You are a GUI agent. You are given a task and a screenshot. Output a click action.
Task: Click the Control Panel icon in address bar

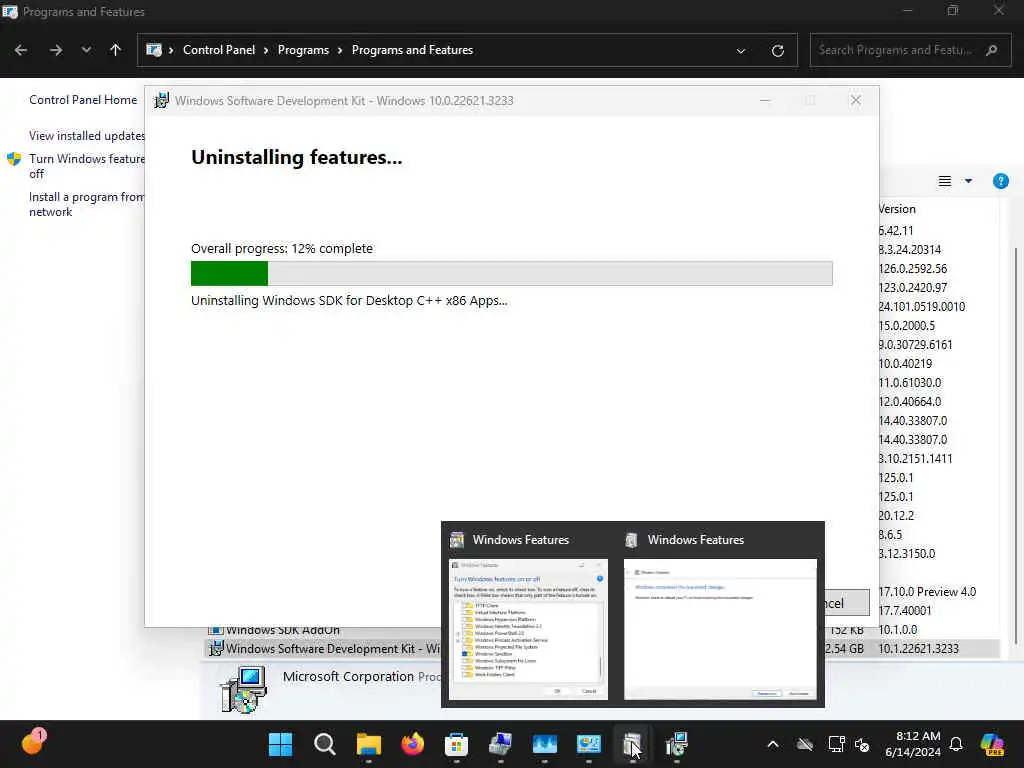[154, 50]
